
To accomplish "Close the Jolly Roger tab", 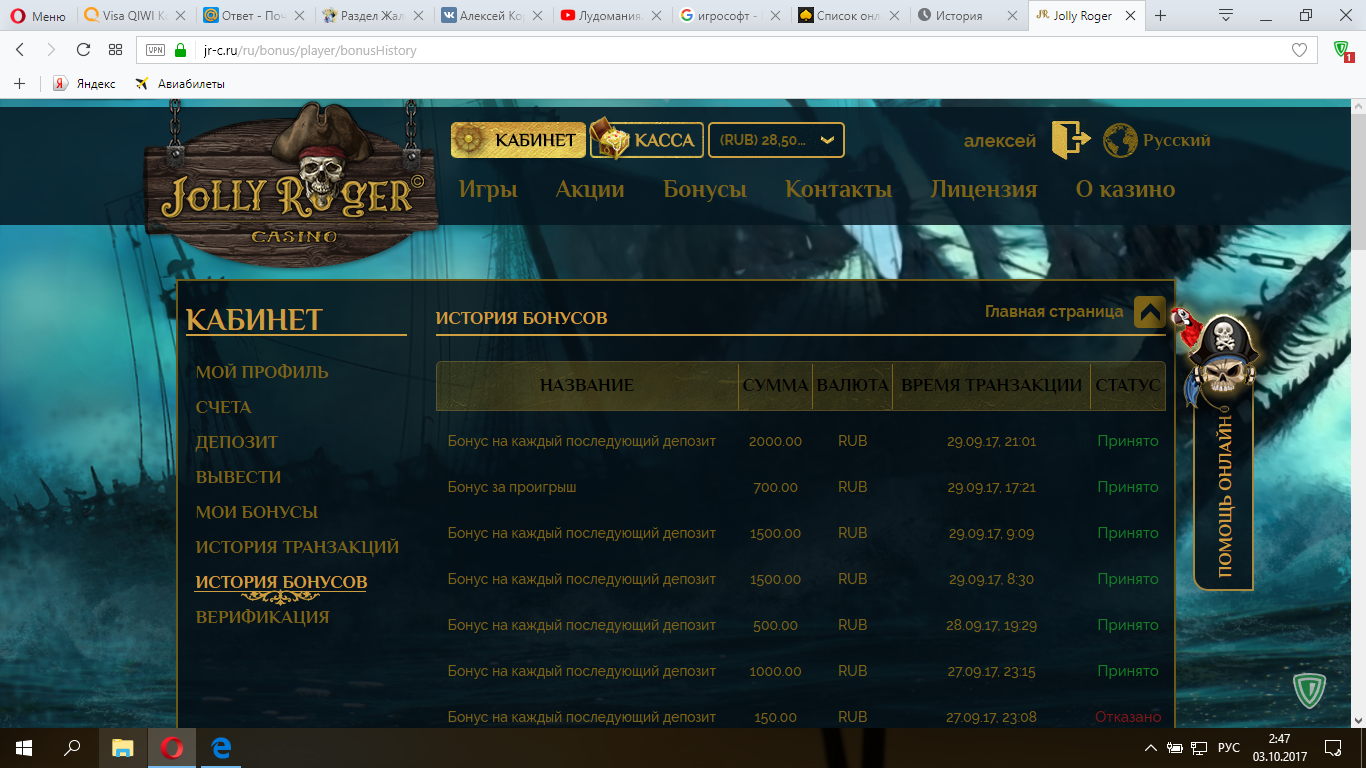I will [1131, 16].
